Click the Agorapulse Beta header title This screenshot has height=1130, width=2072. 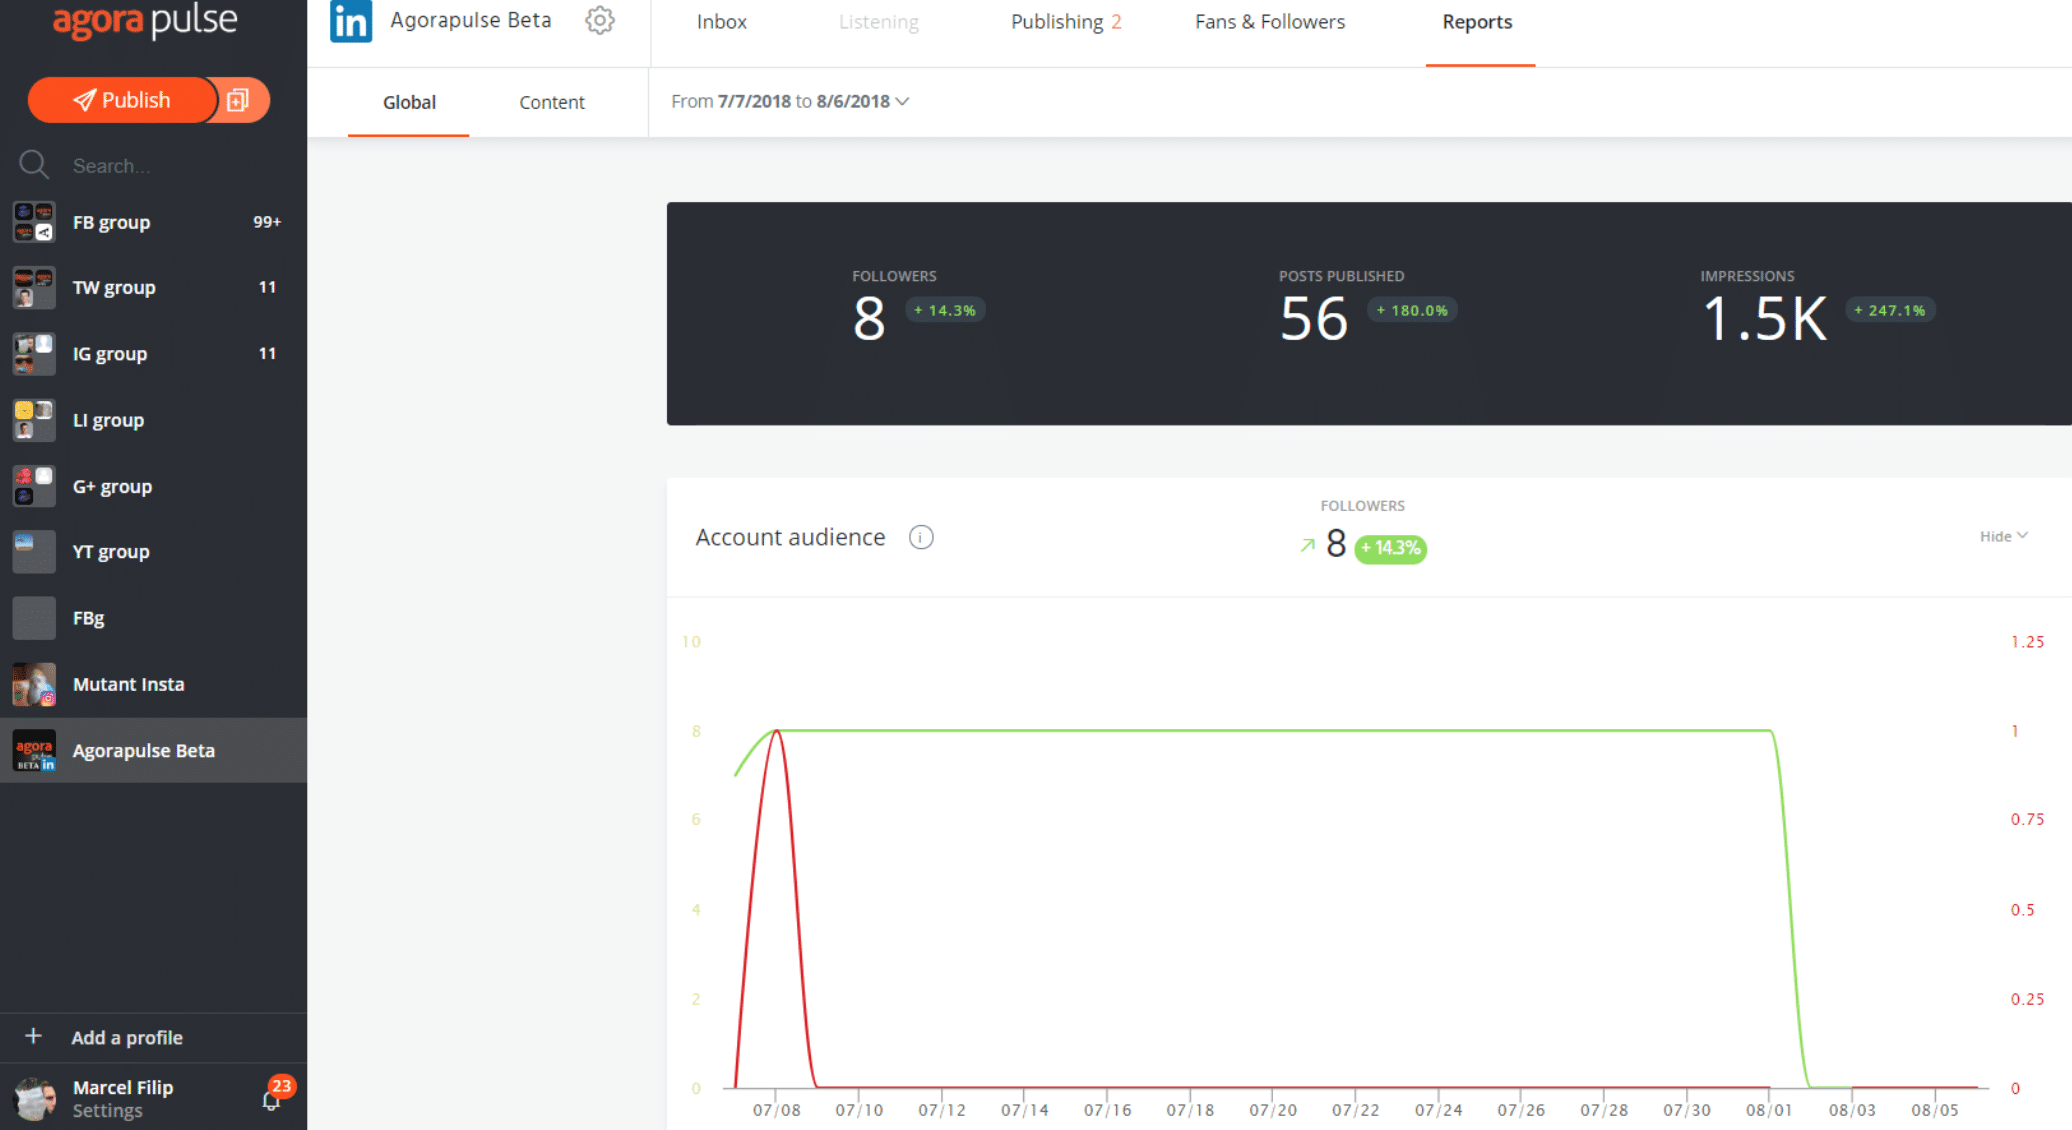pos(470,20)
